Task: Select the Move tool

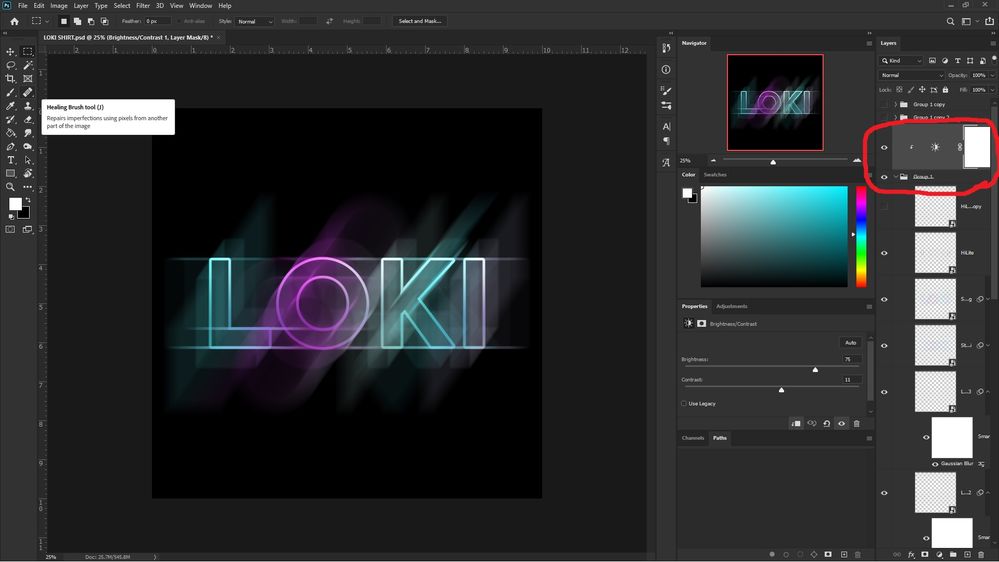Action: point(10,52)
